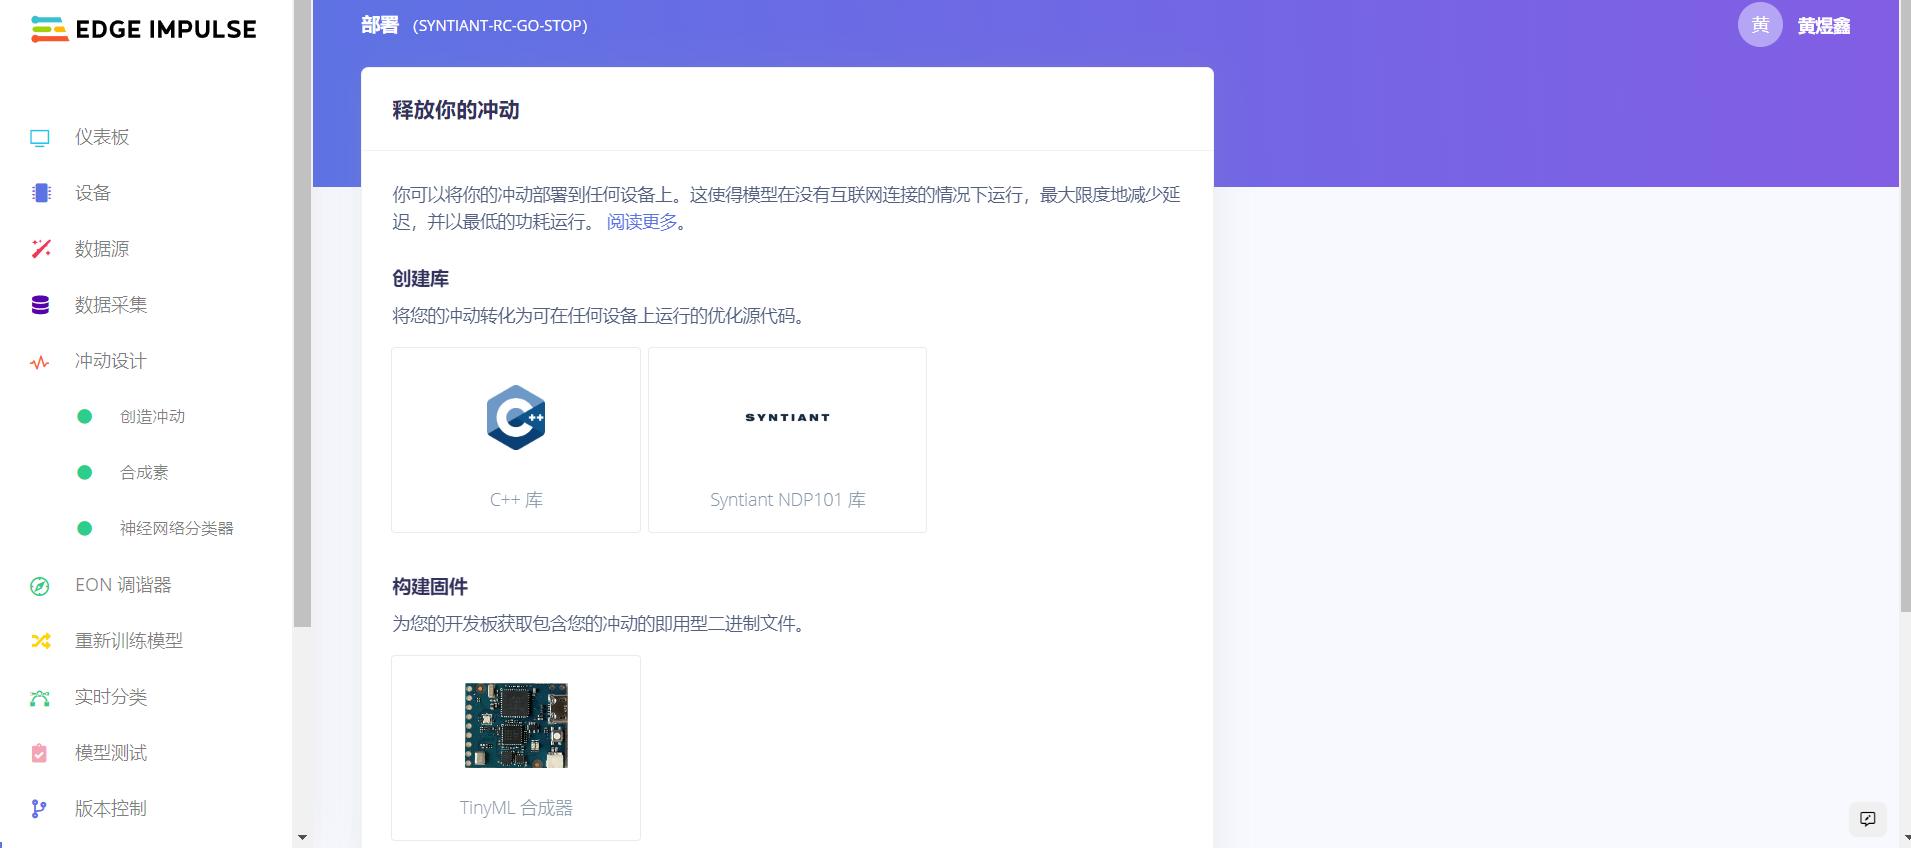This screenshot has height=848, width=1911.
Task: Select 冲动设计 in the sidebar
Action: [111, 361]
